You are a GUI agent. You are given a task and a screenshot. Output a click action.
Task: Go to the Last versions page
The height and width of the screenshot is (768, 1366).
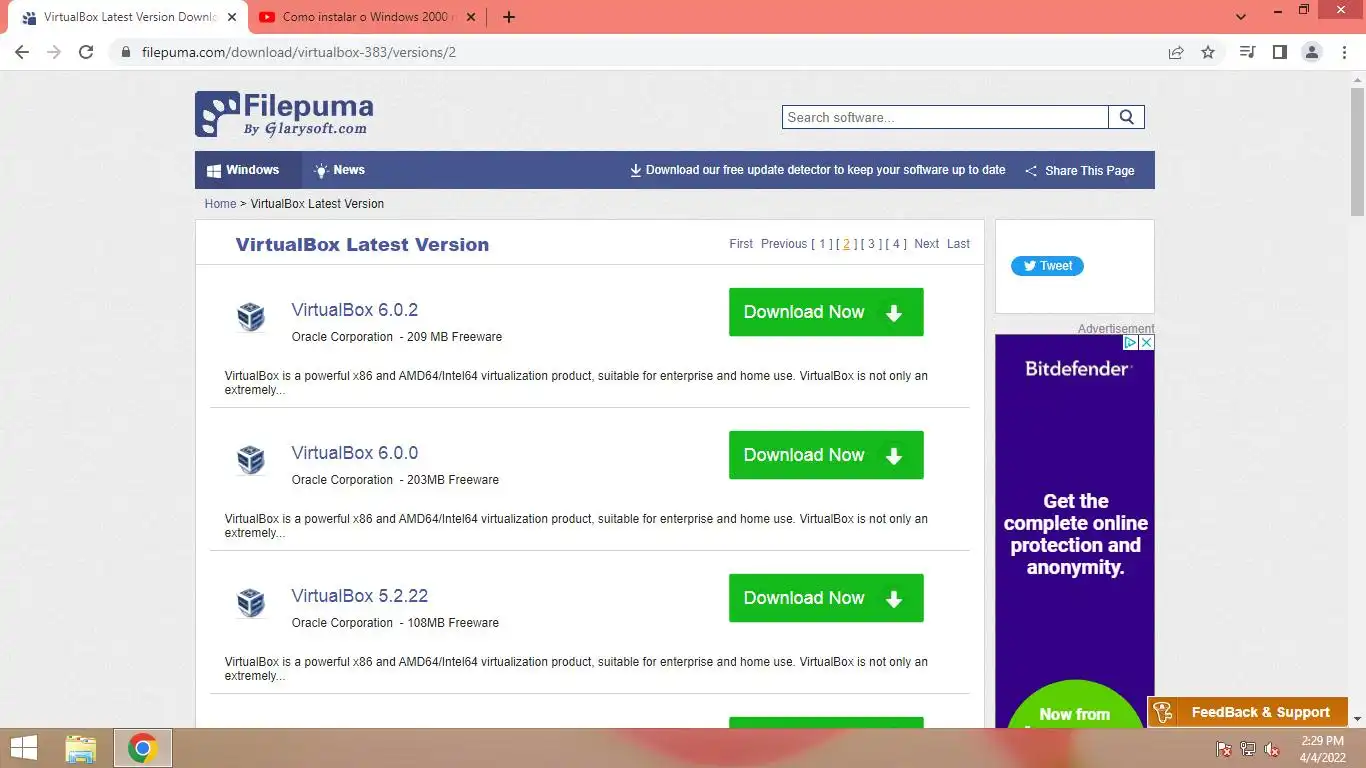958,244
